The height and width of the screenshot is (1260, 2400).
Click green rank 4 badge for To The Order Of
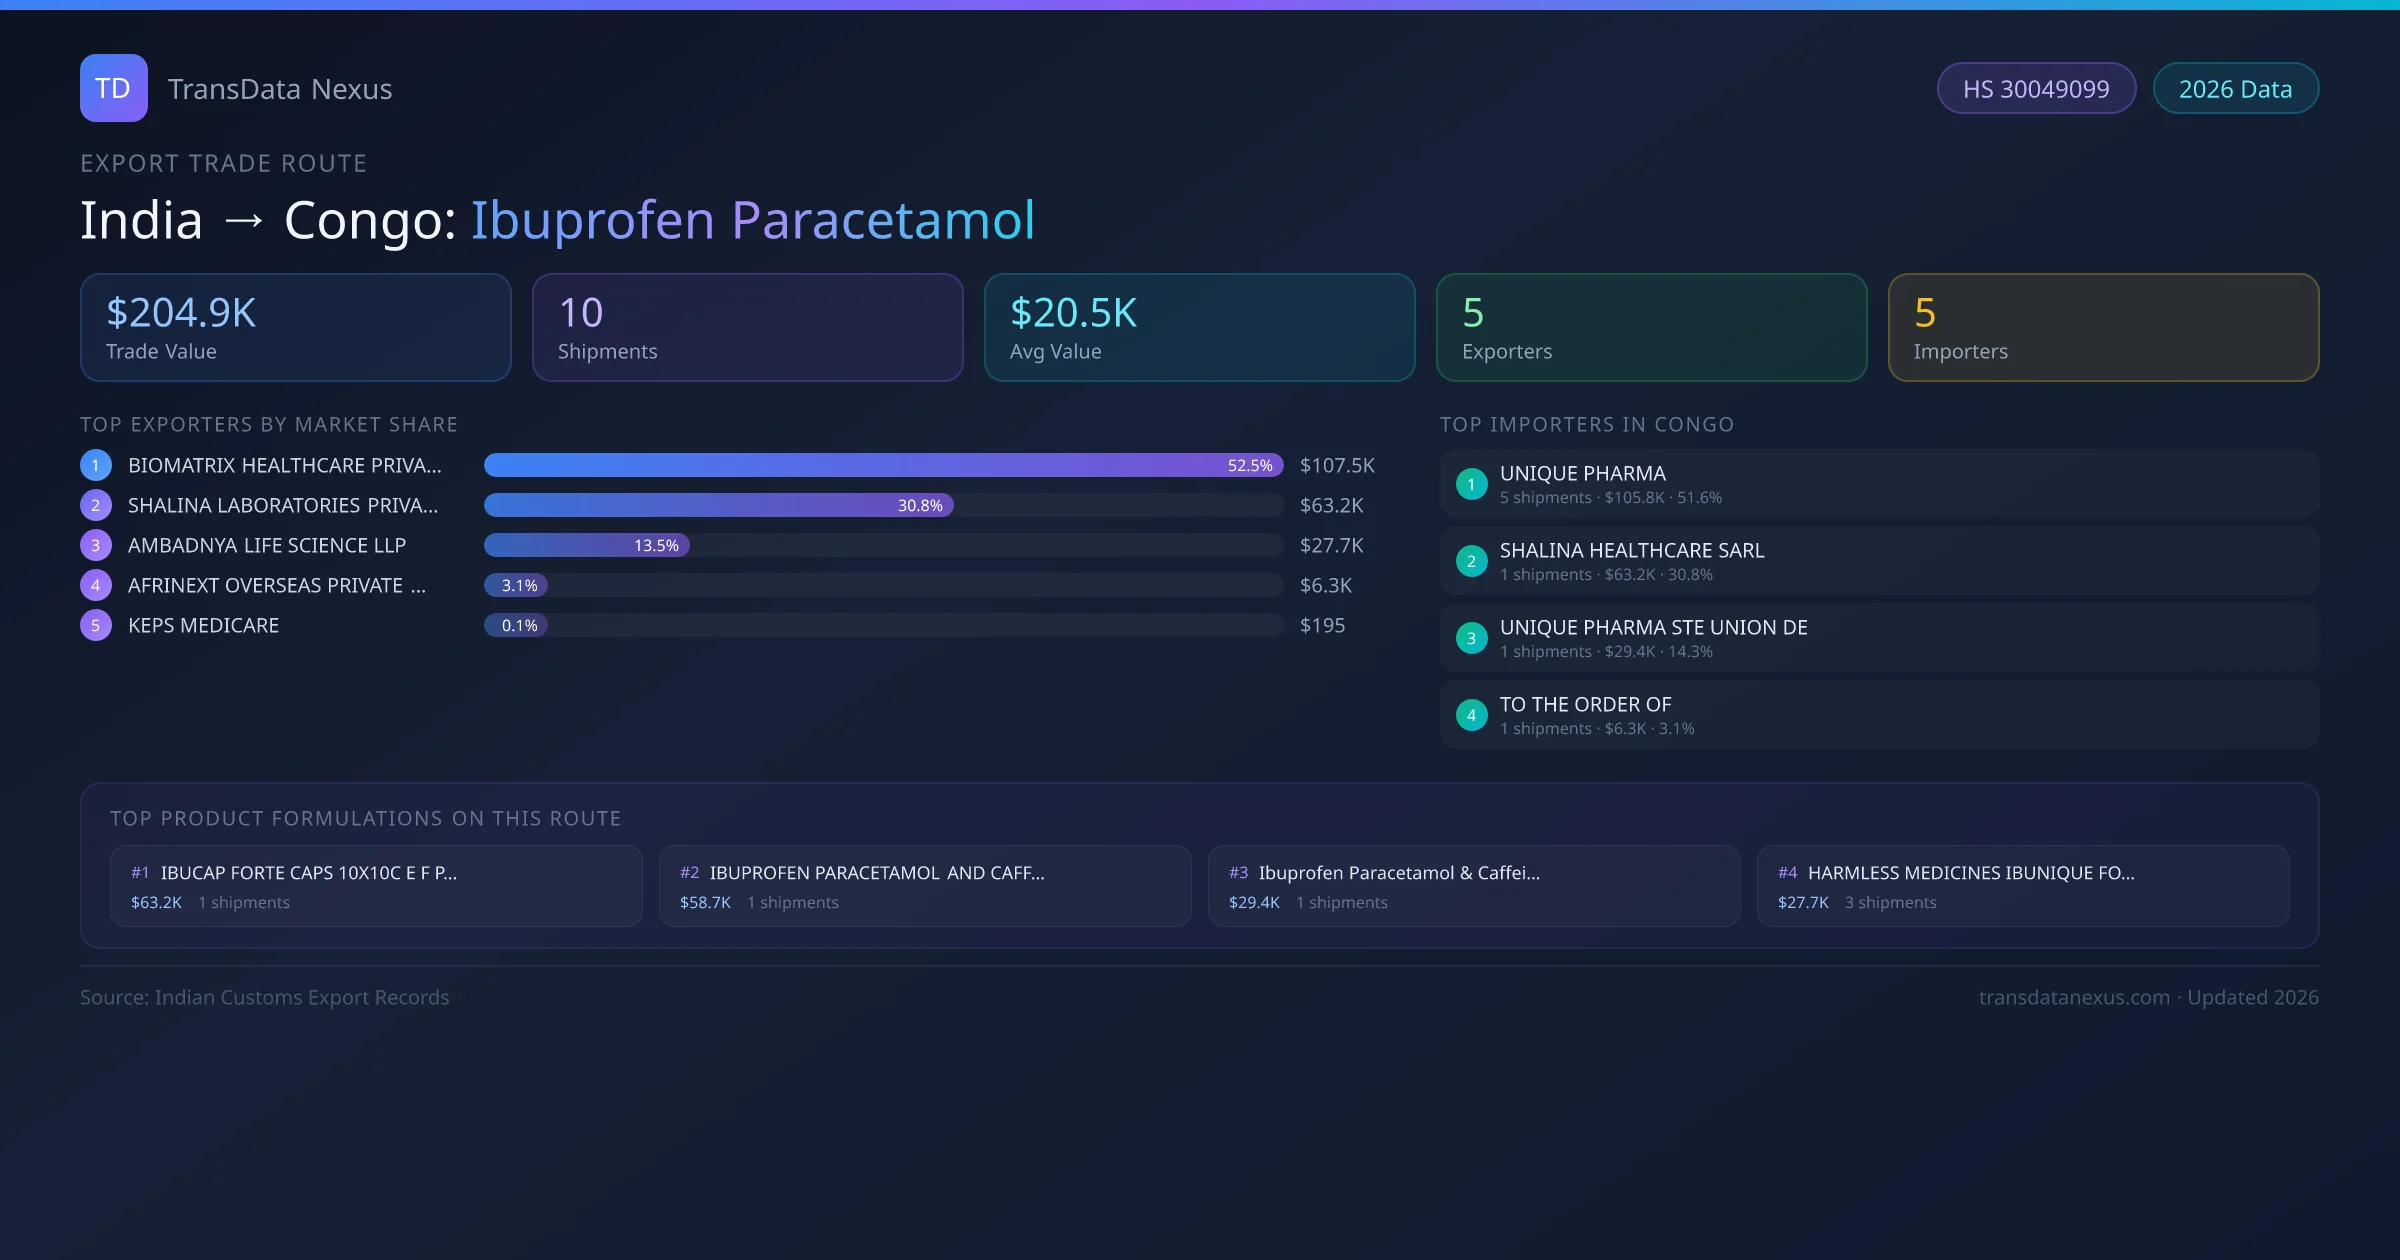(x=1471, y=715)
